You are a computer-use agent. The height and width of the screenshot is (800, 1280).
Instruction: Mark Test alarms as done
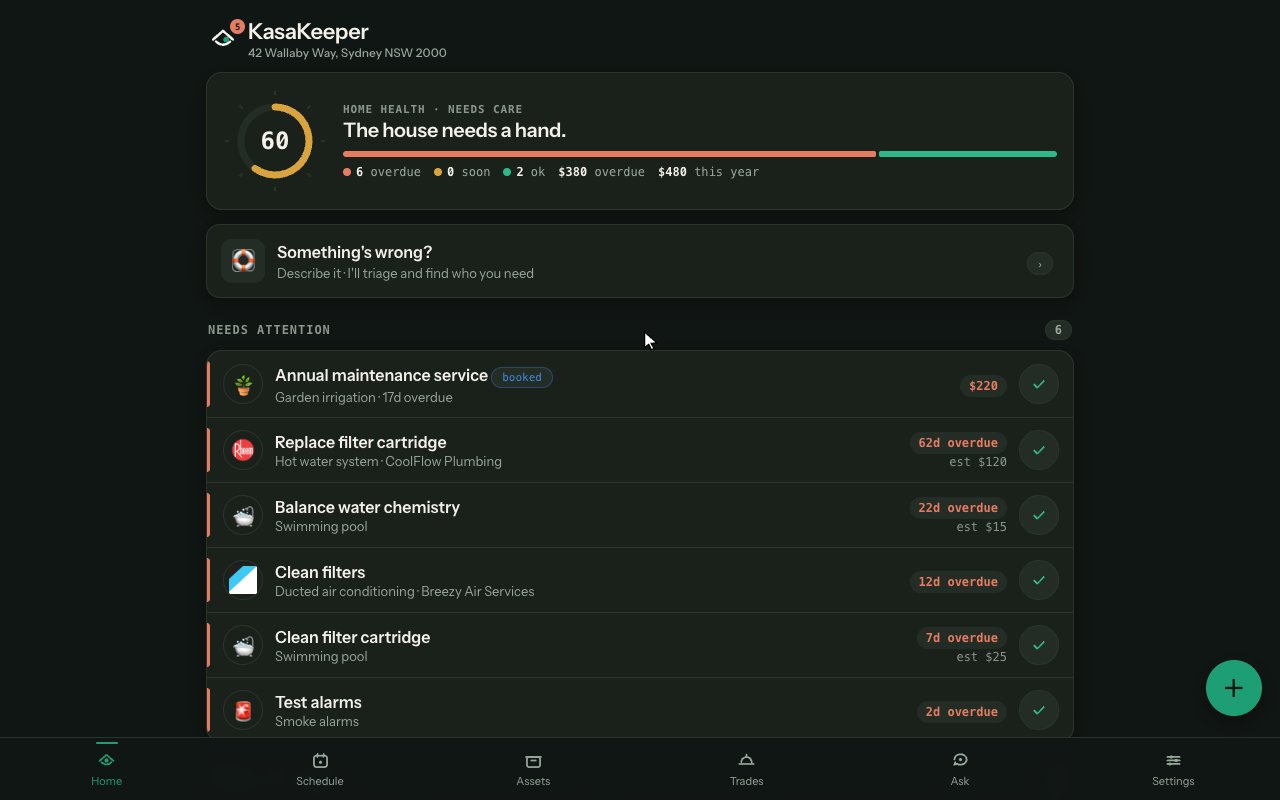pos(1039,710)
